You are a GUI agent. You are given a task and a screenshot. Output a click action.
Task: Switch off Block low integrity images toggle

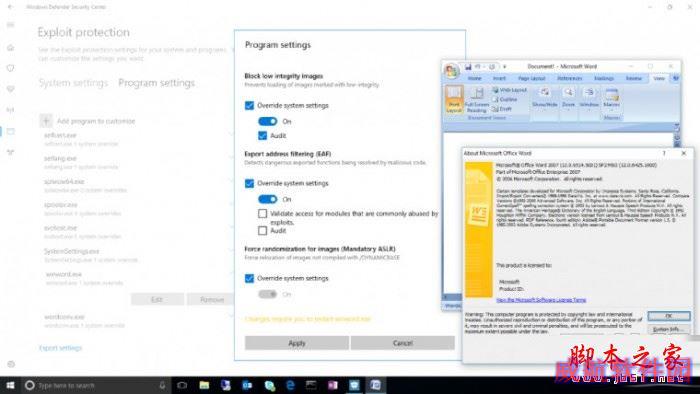tap(268, 121)
